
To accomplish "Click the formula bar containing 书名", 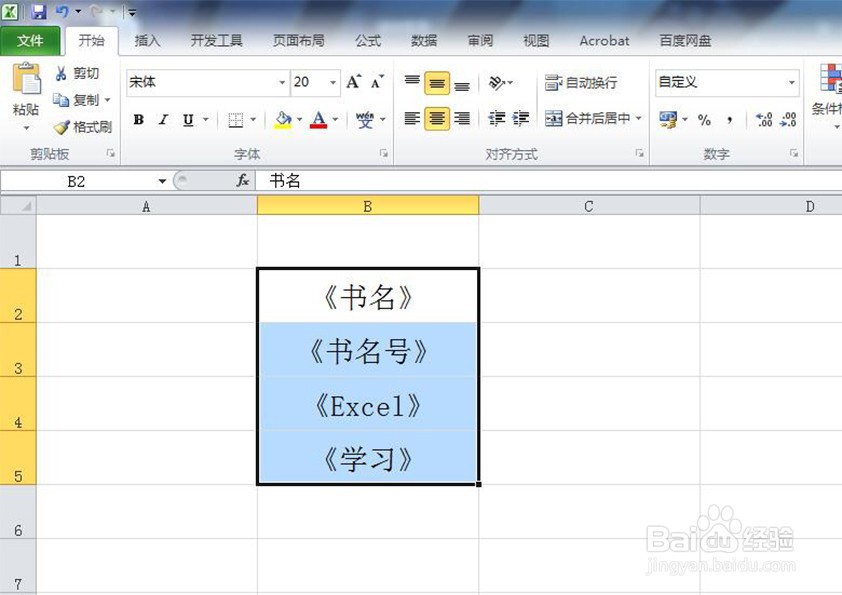I will tap(549, 181).
